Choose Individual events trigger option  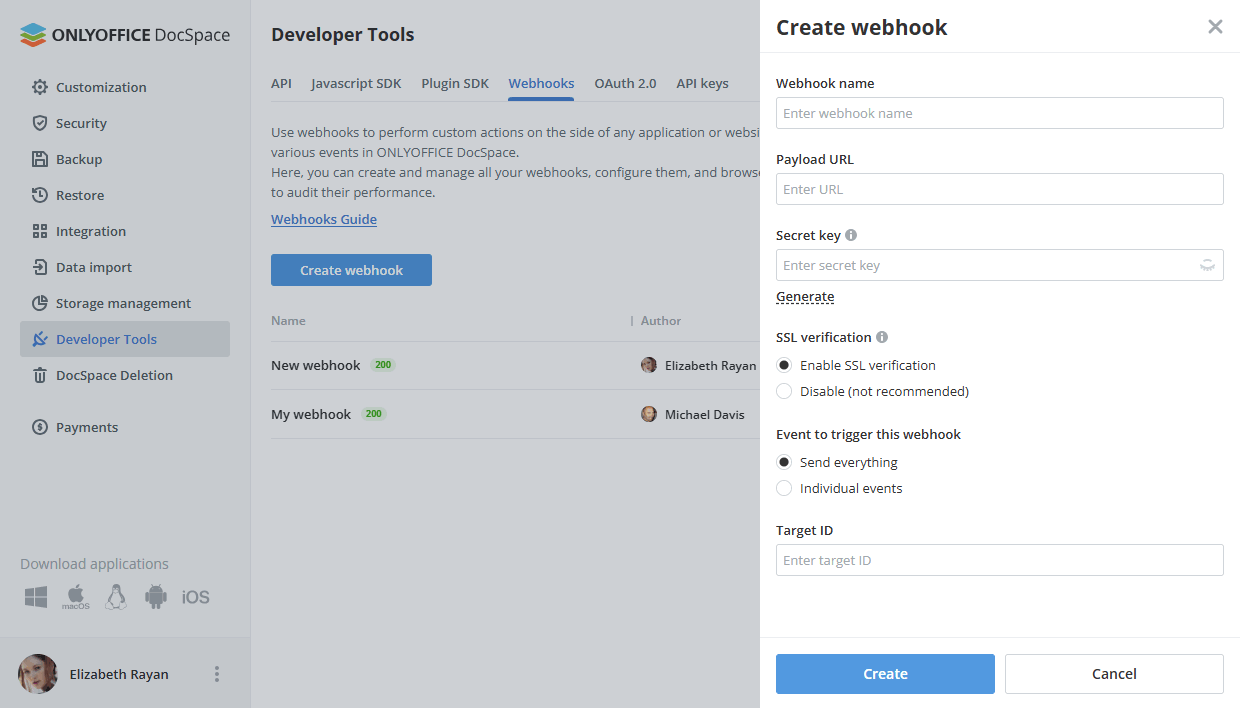click(784, 488)
